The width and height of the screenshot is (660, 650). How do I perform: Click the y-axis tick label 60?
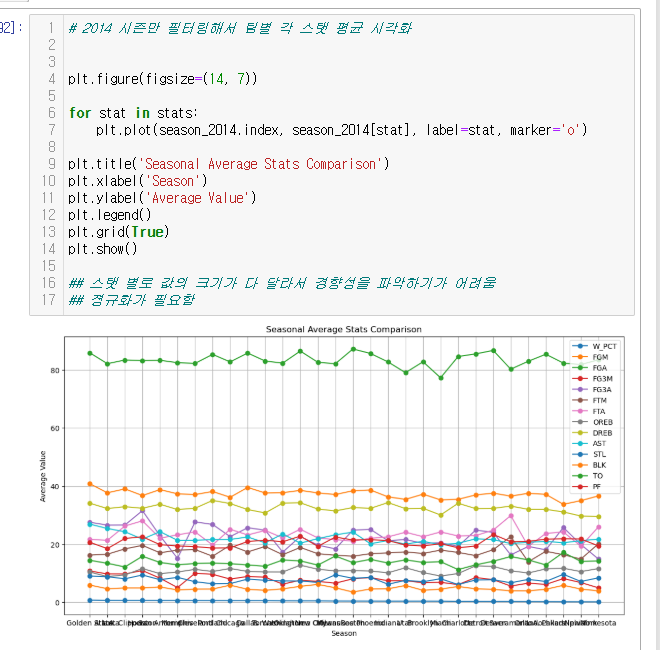(x=55, y=429)
